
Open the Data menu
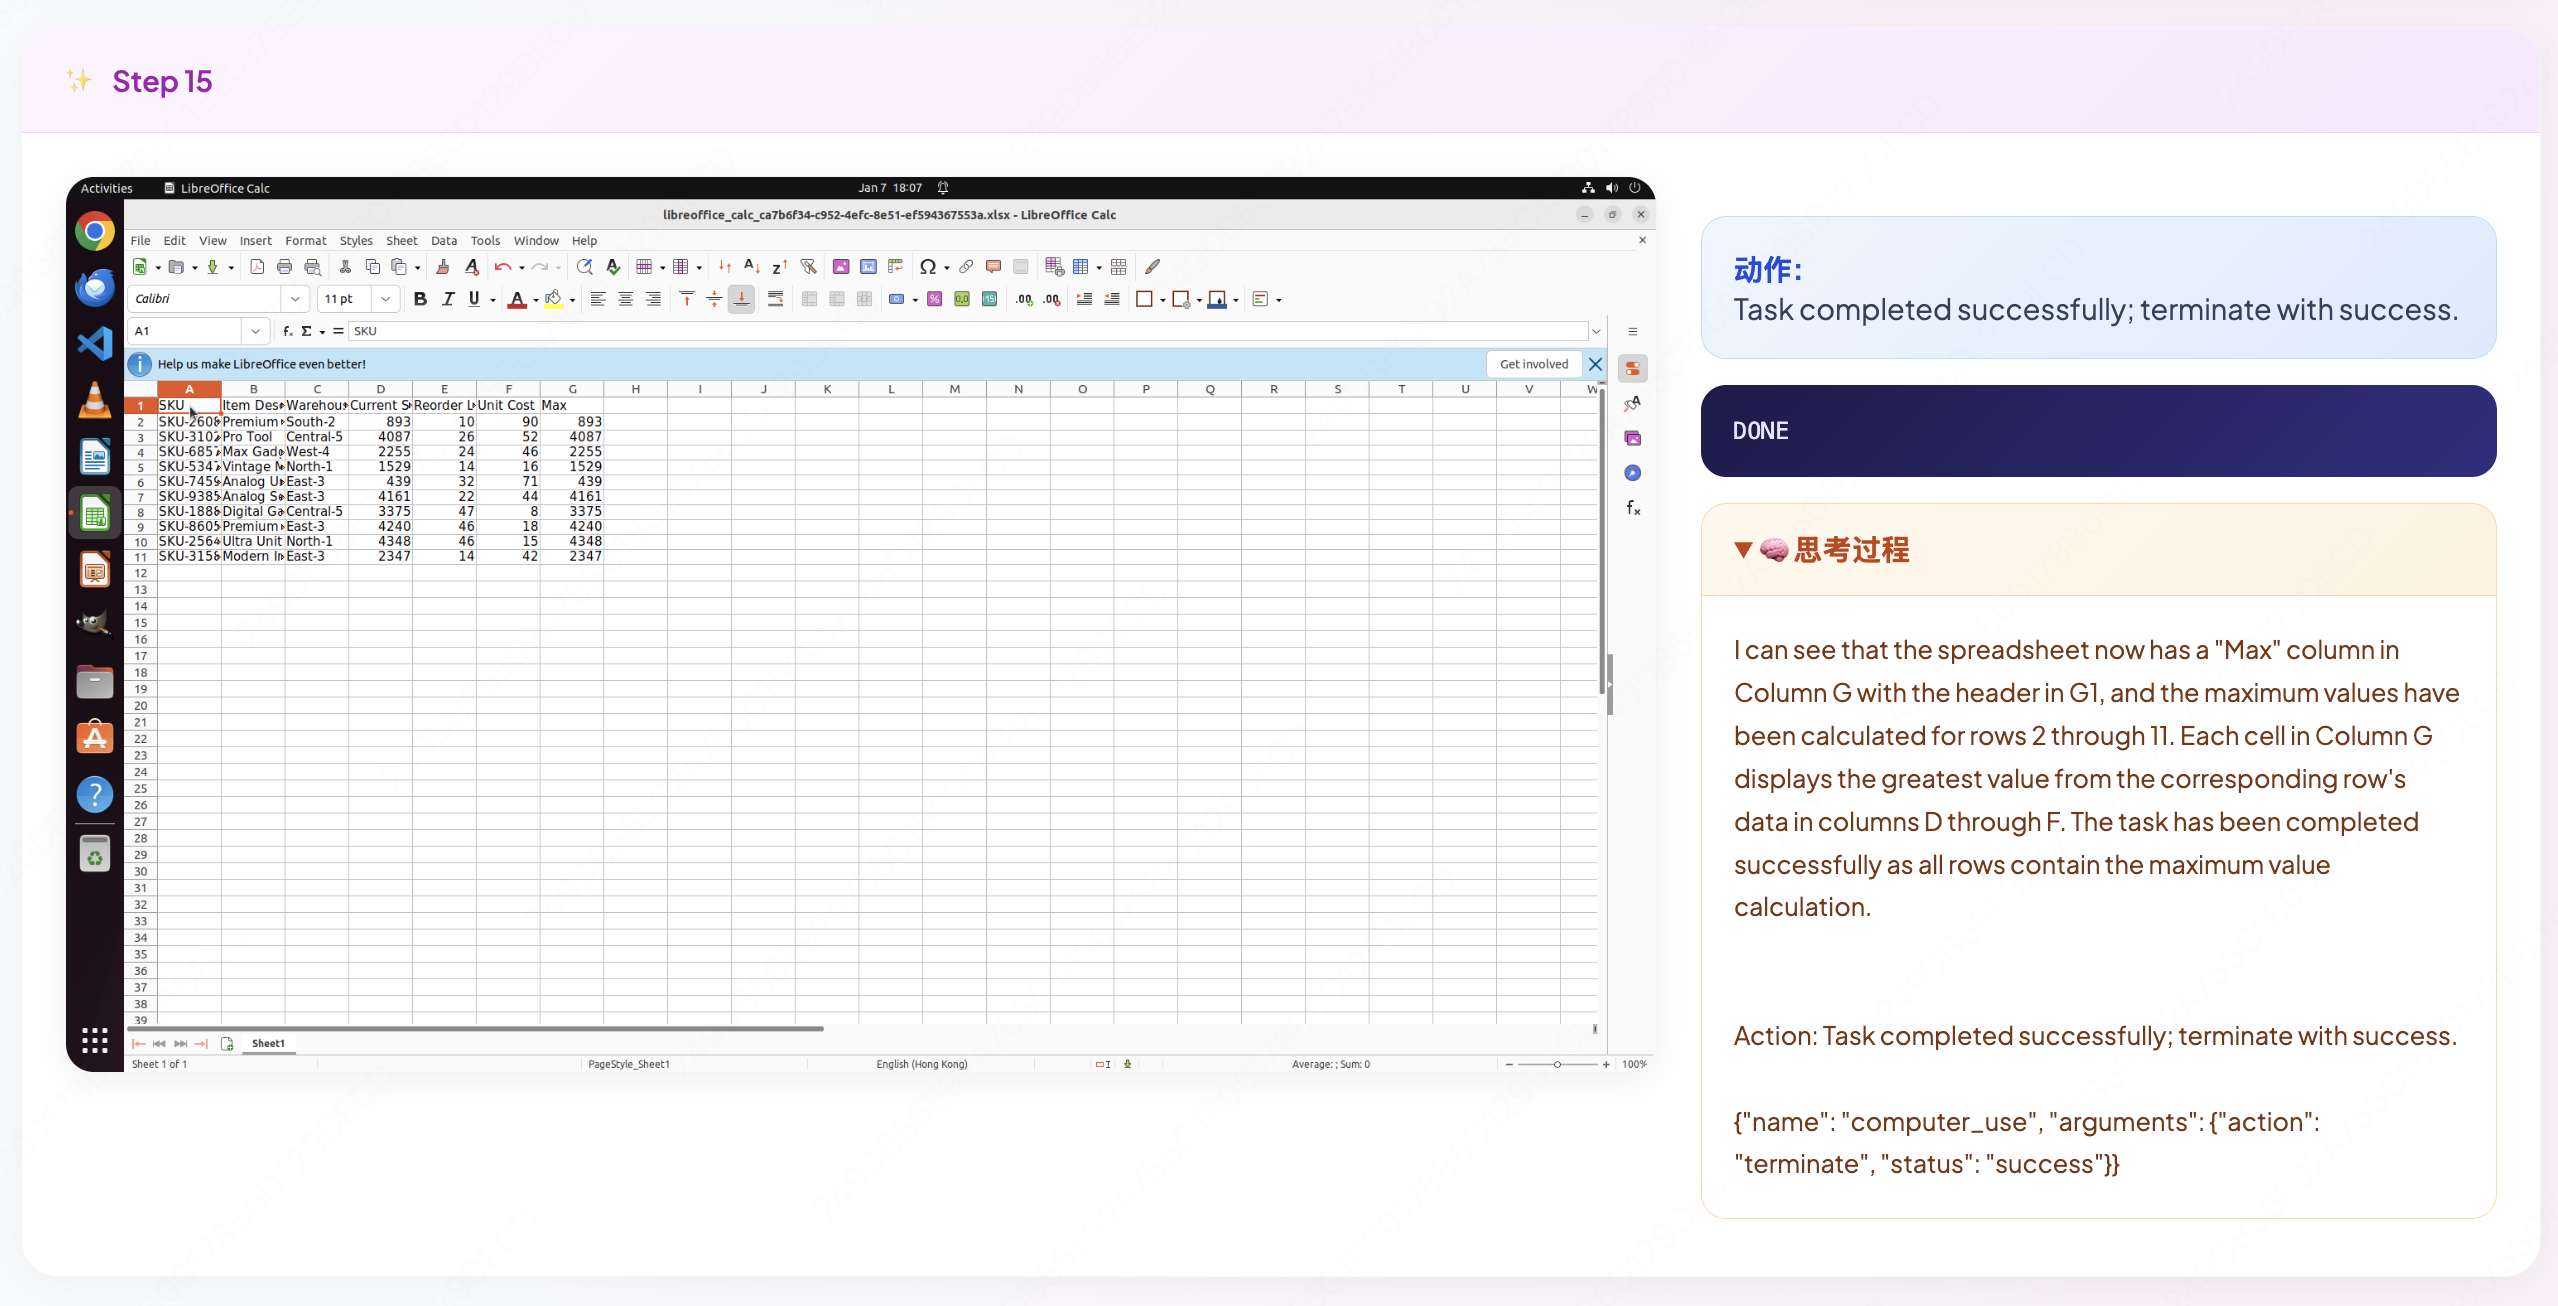[443, 241]
